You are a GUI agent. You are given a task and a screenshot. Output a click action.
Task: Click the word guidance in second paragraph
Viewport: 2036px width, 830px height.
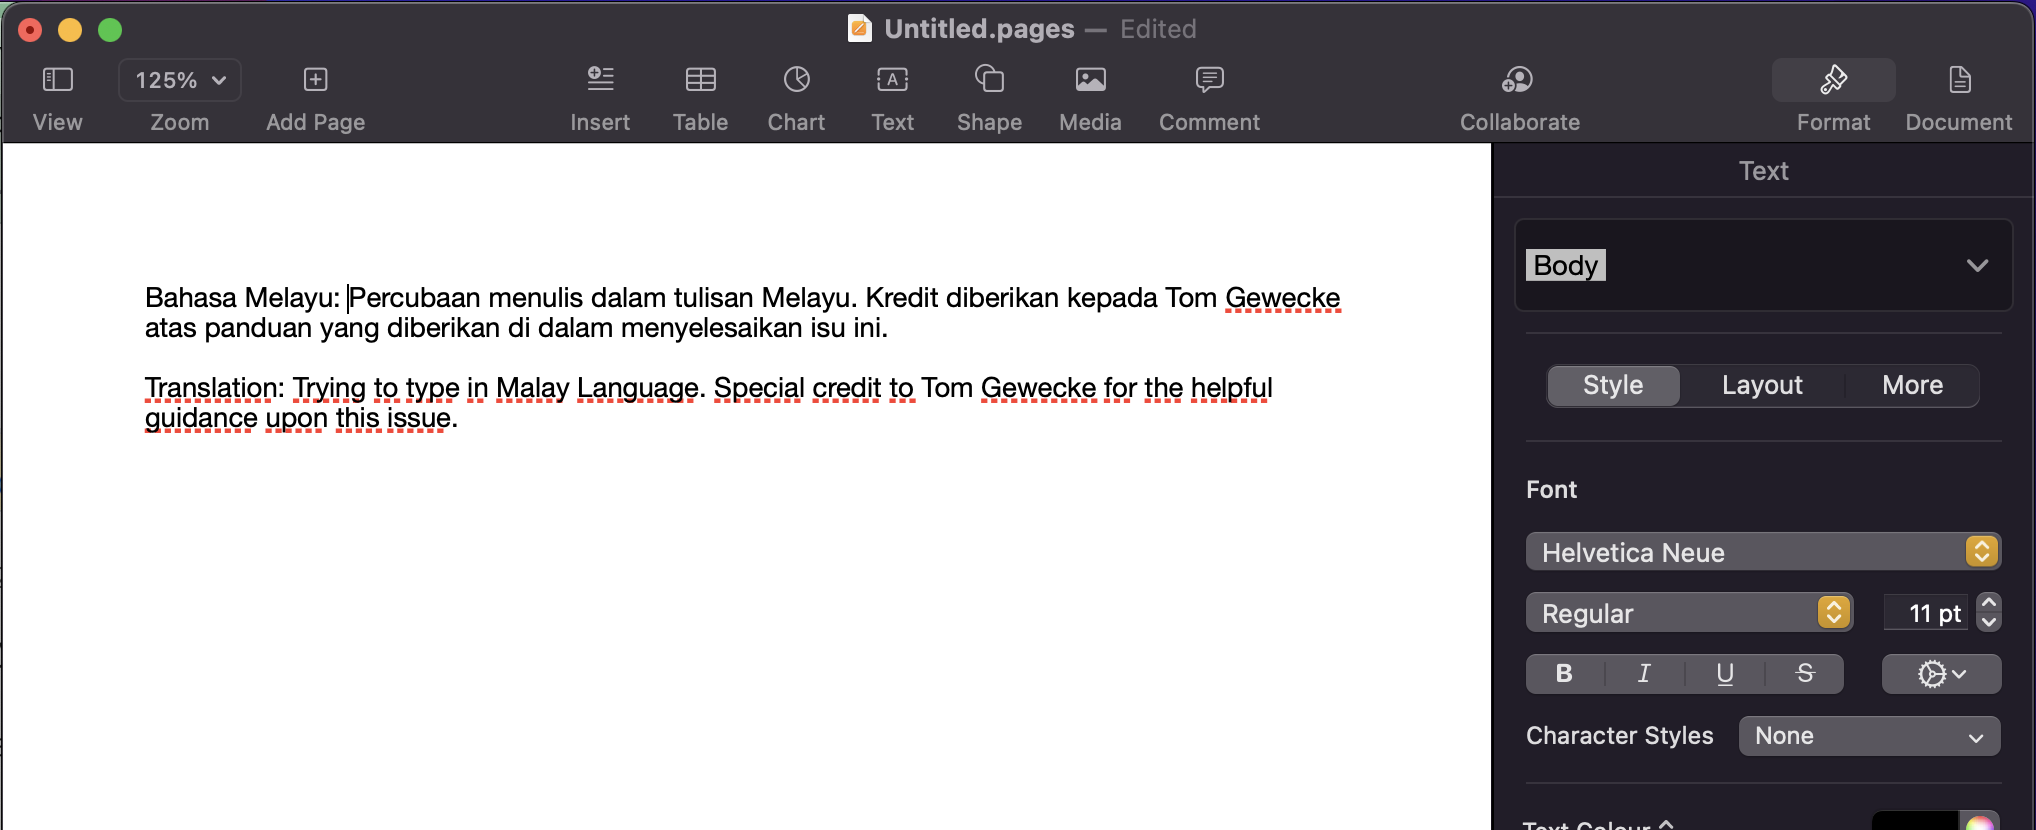201,418
